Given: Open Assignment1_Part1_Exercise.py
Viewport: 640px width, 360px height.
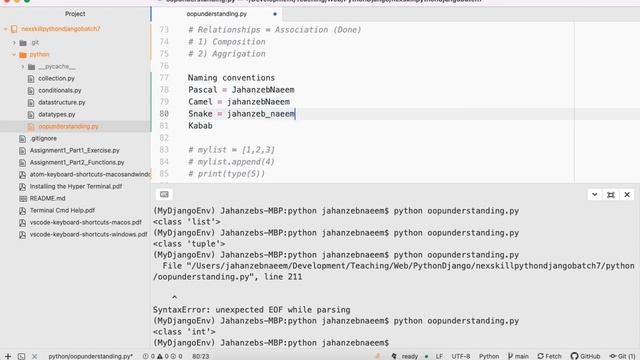Looking at the screenshot, I should pyautogui.click(x=75, y=150).
